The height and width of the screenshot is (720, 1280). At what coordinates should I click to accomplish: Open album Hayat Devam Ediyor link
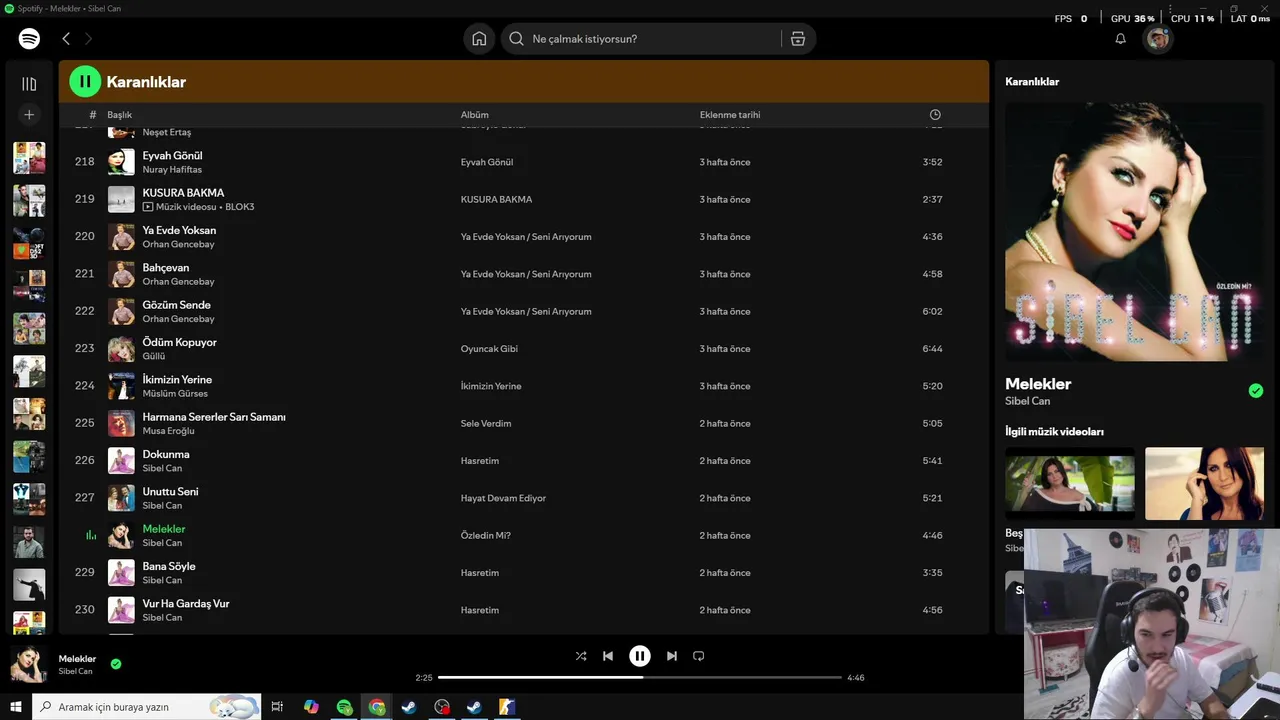[503, 498]
